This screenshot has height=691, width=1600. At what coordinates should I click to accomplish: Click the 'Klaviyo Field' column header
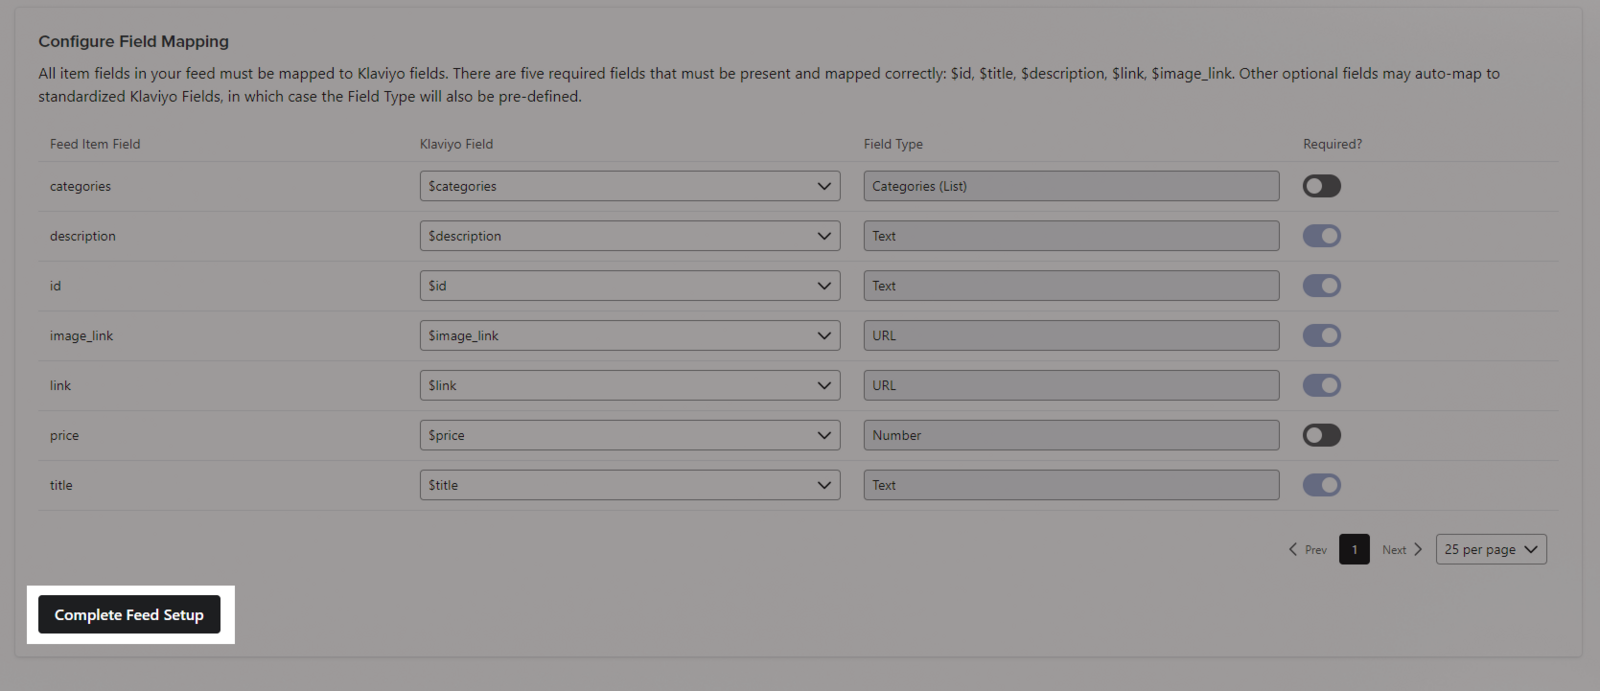coord(456,144)
